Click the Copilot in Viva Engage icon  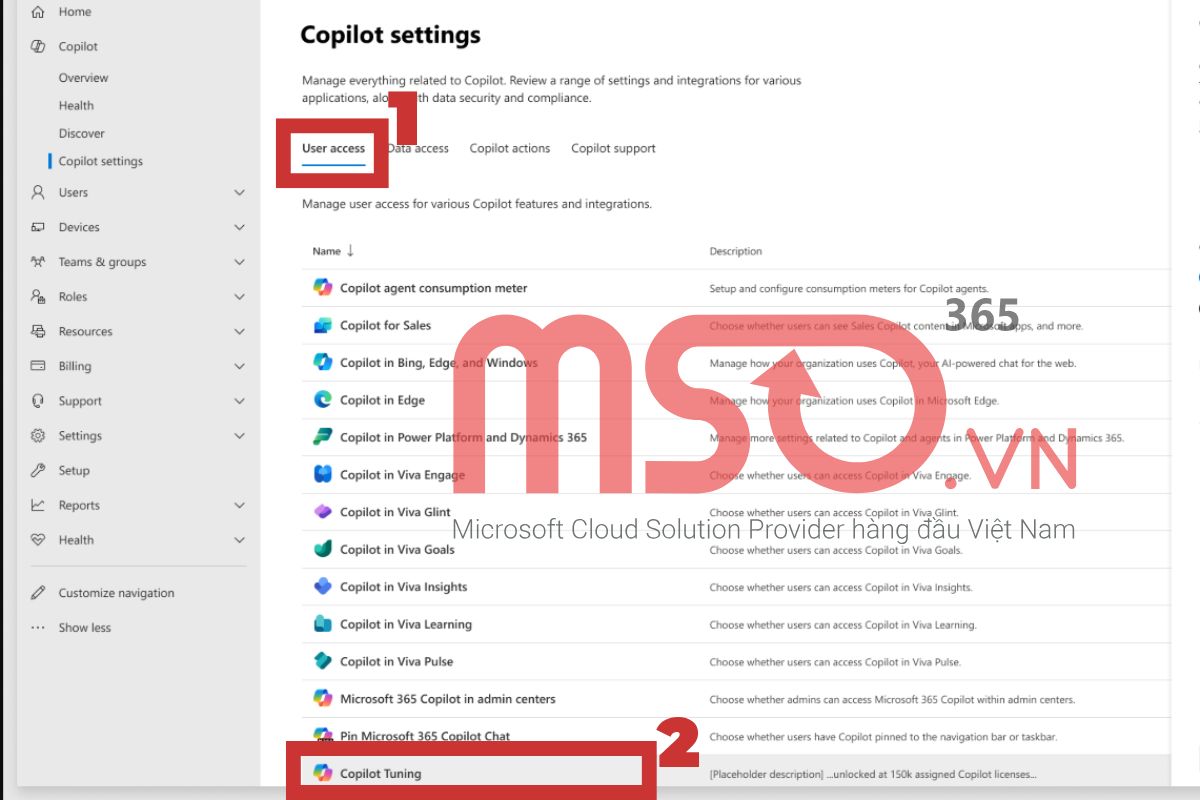click(322, 475)
